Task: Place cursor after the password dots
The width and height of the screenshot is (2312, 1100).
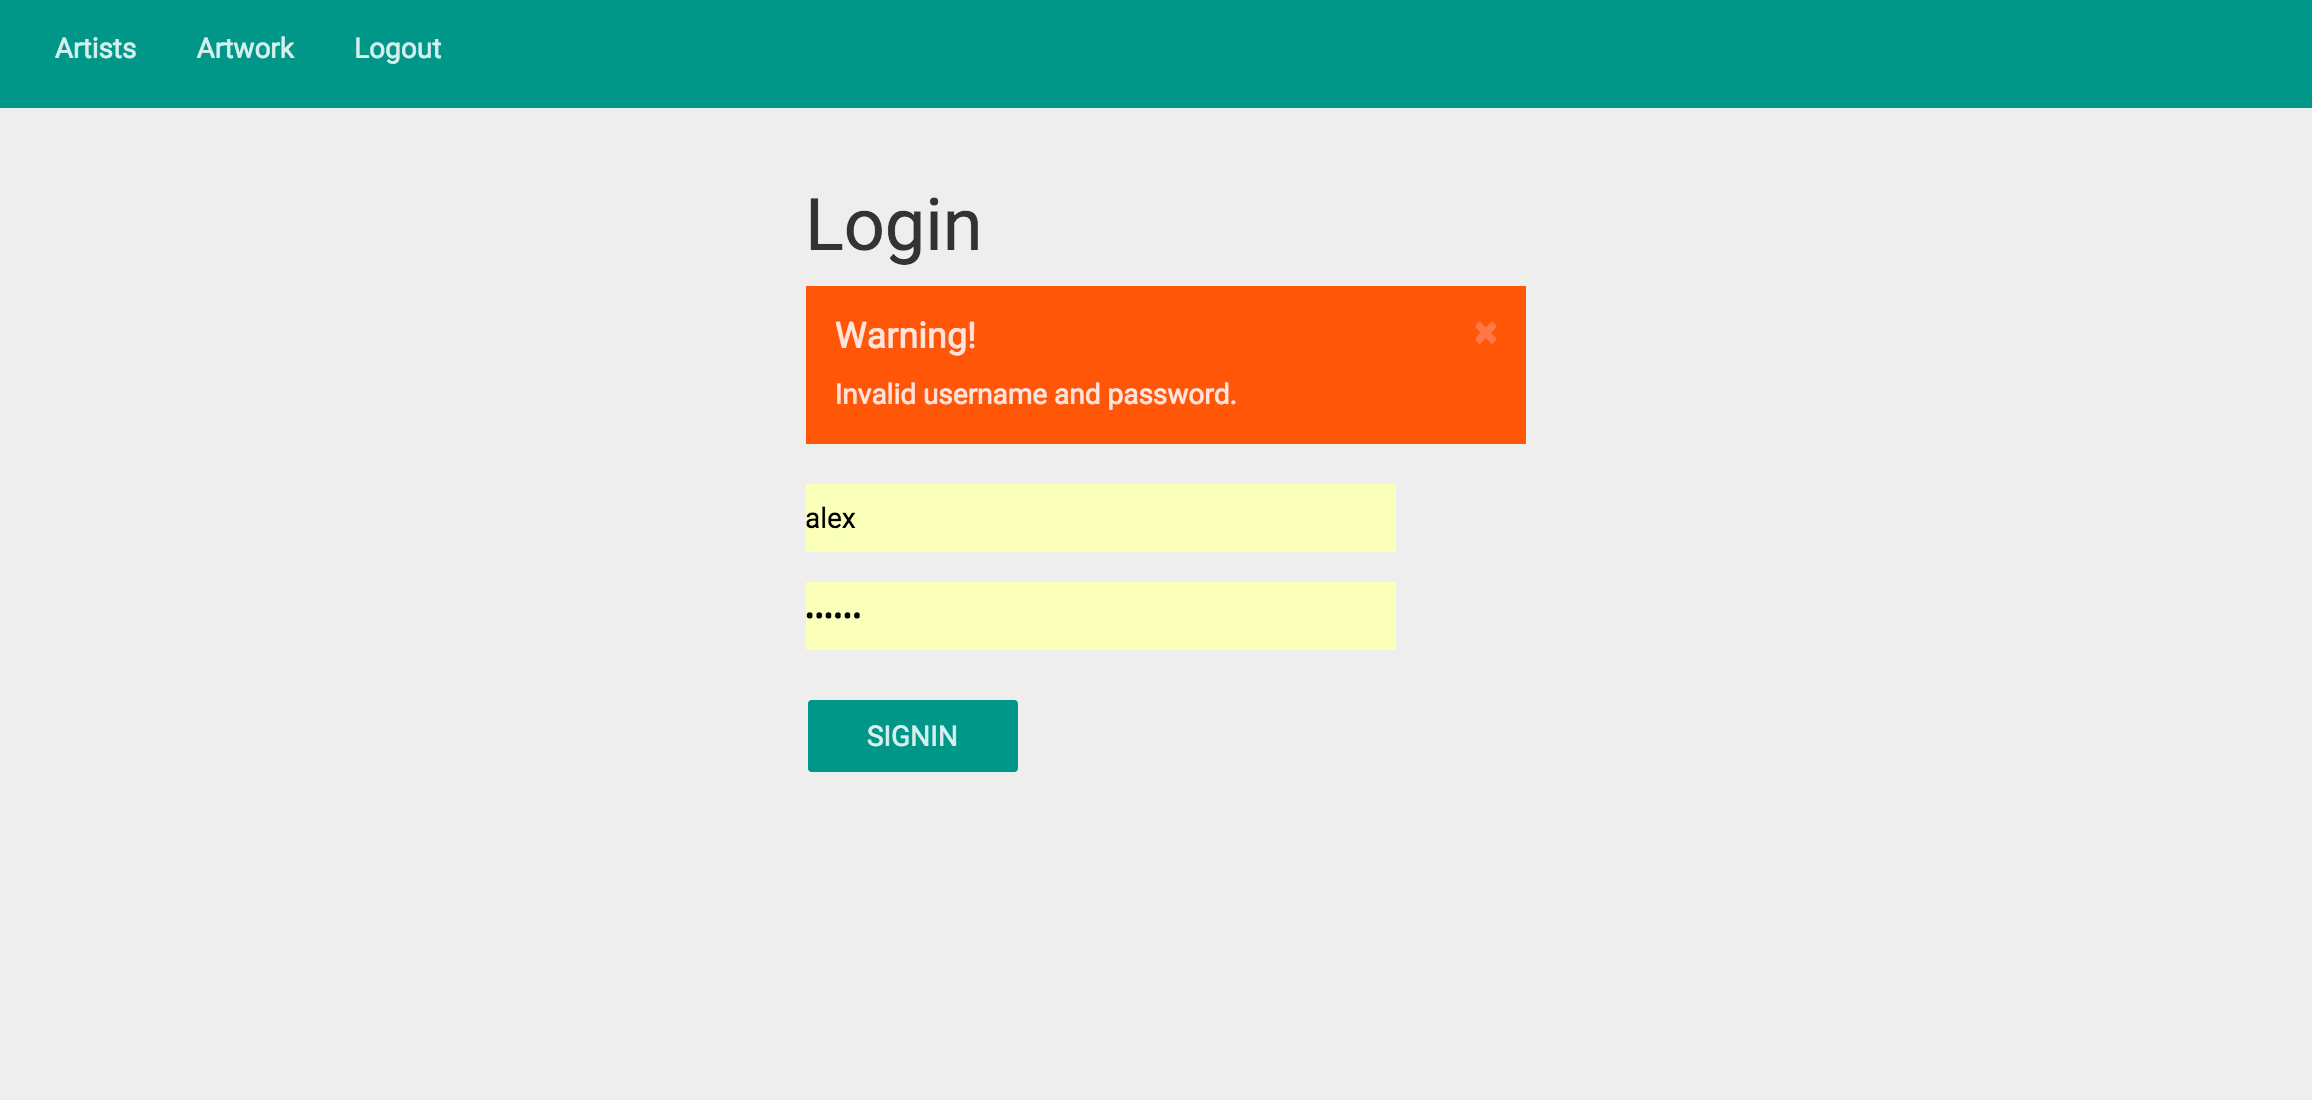Action: pyautogui.click(x=863, y=616)
